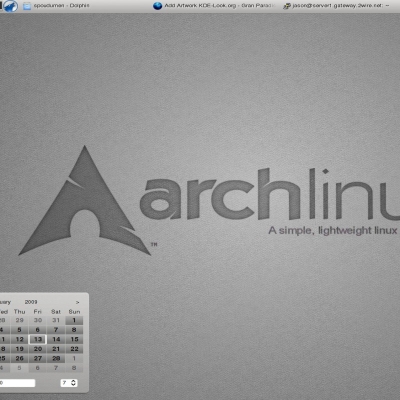Viewport: 400px width, 400px height.
Task: Select greyed-out March 6 in the bottom row
Action: click(38, 368)
